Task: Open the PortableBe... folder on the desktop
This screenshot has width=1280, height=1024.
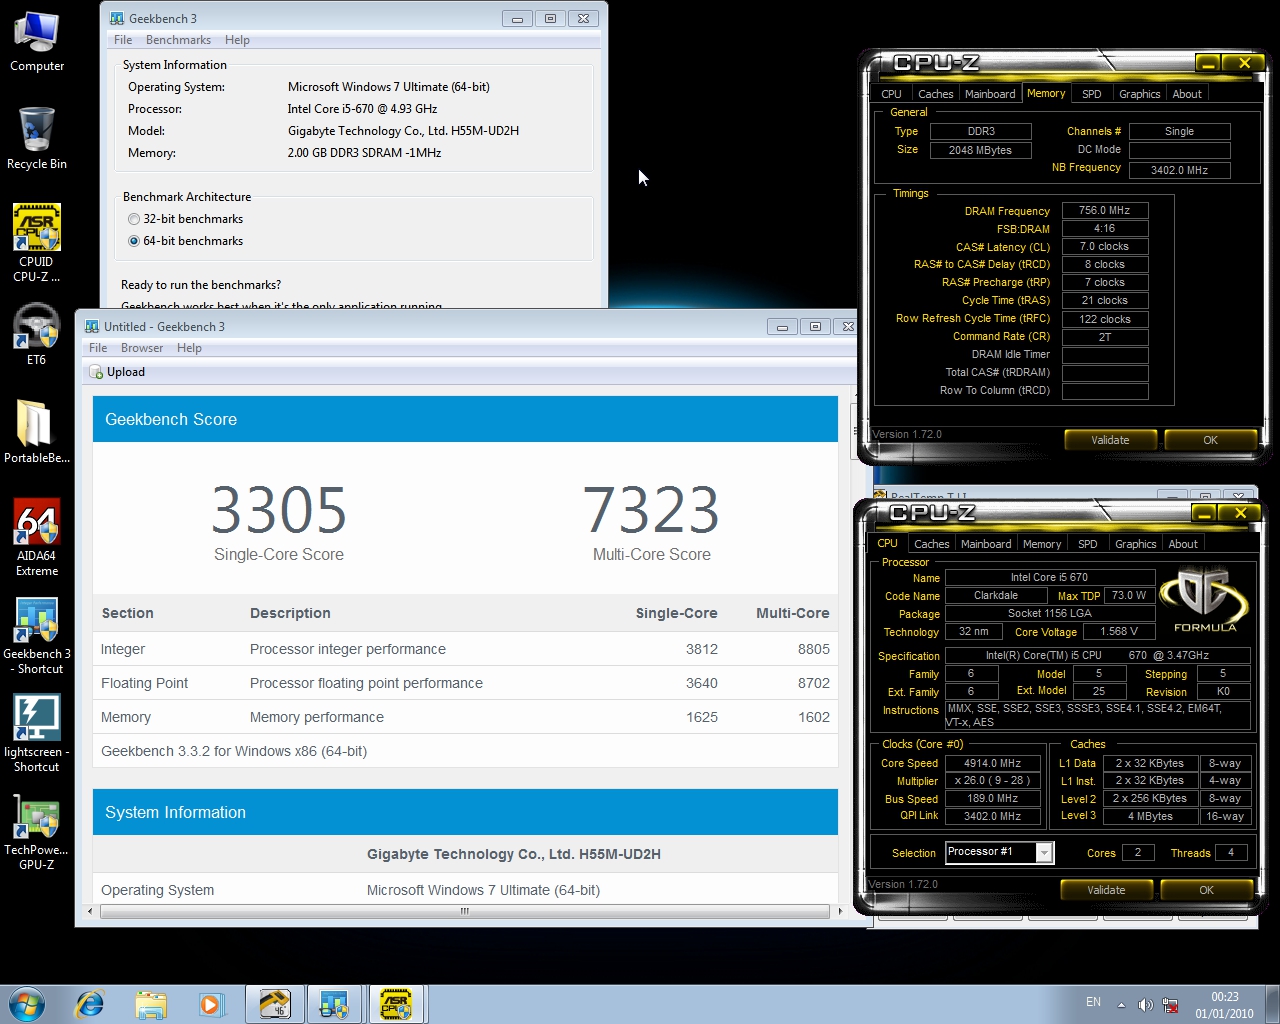Action: click(x=37, y=432)
